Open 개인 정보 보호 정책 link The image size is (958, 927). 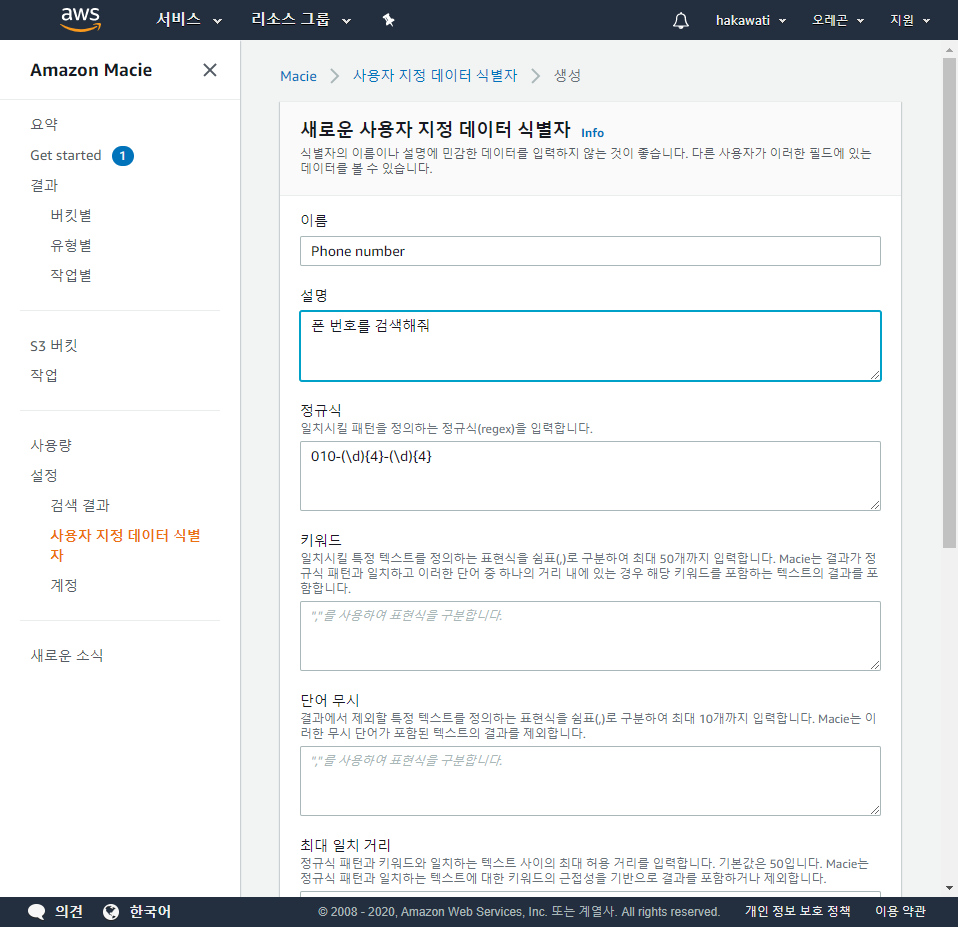[797, 911]
